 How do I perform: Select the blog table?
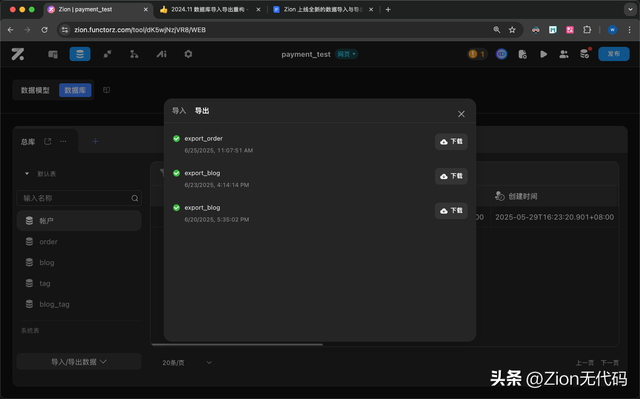tap(79, 262)
